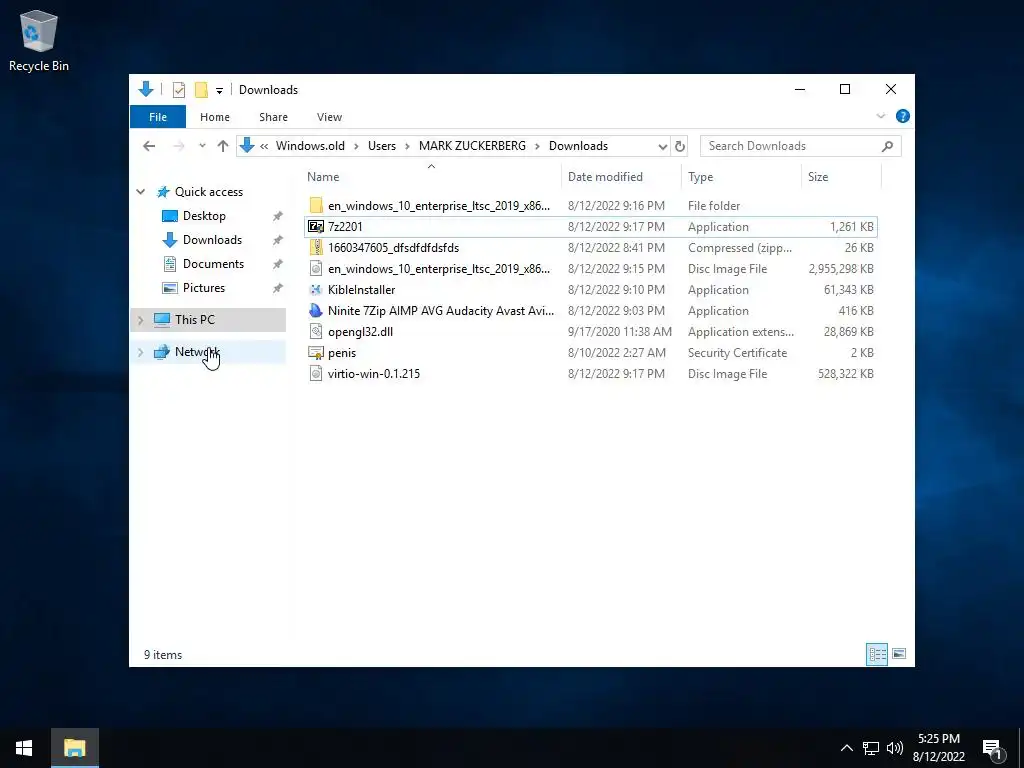Select the opengl32.dll file name

point(360,332)
